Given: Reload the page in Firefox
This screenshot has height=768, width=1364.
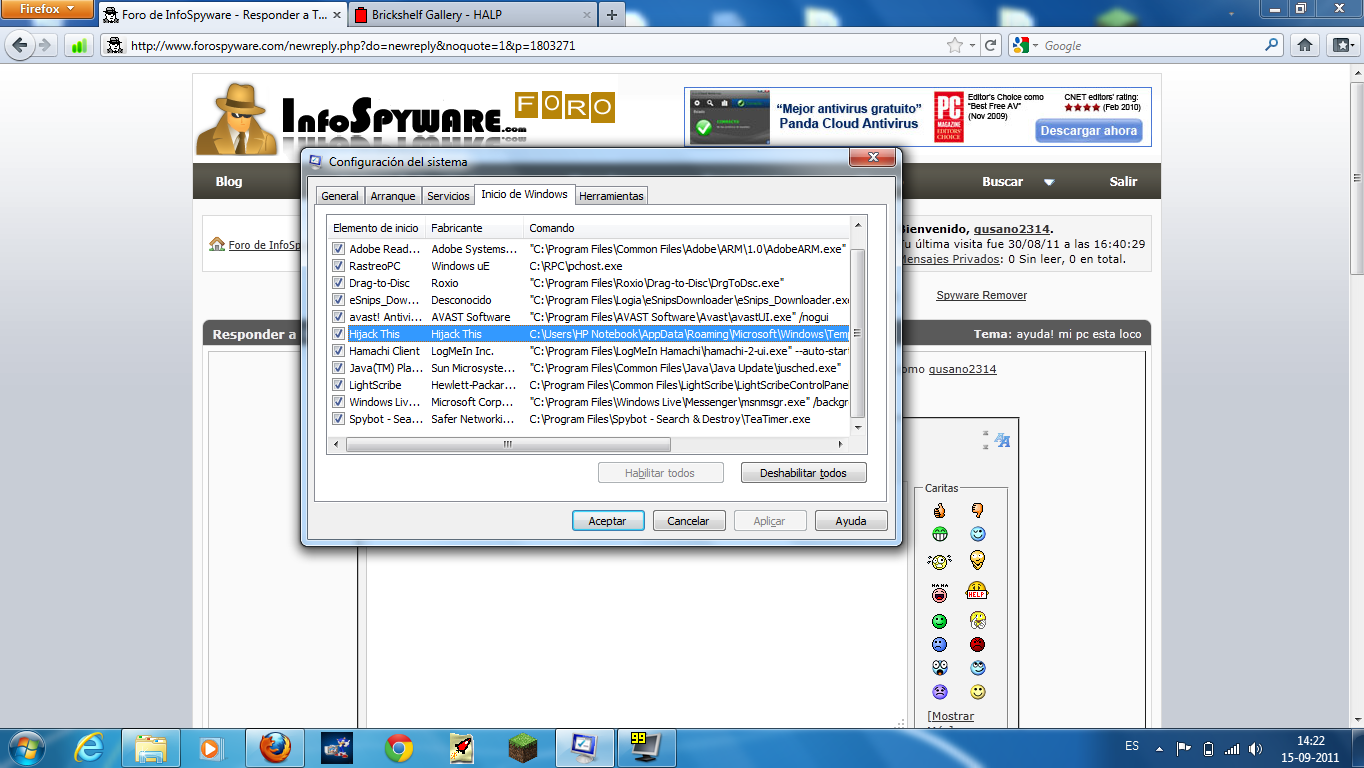Looking at the screenshot, I should click(x=990, y=46).
